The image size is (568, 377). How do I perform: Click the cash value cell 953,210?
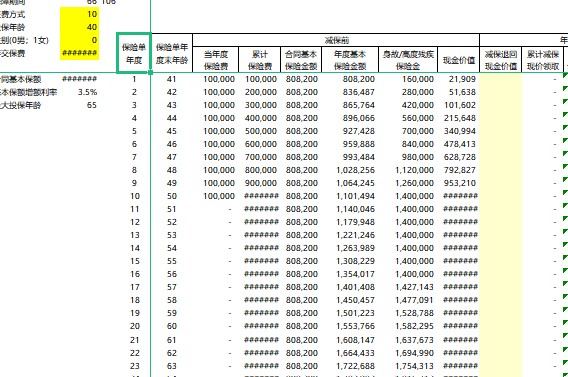(x=459, y=183)
